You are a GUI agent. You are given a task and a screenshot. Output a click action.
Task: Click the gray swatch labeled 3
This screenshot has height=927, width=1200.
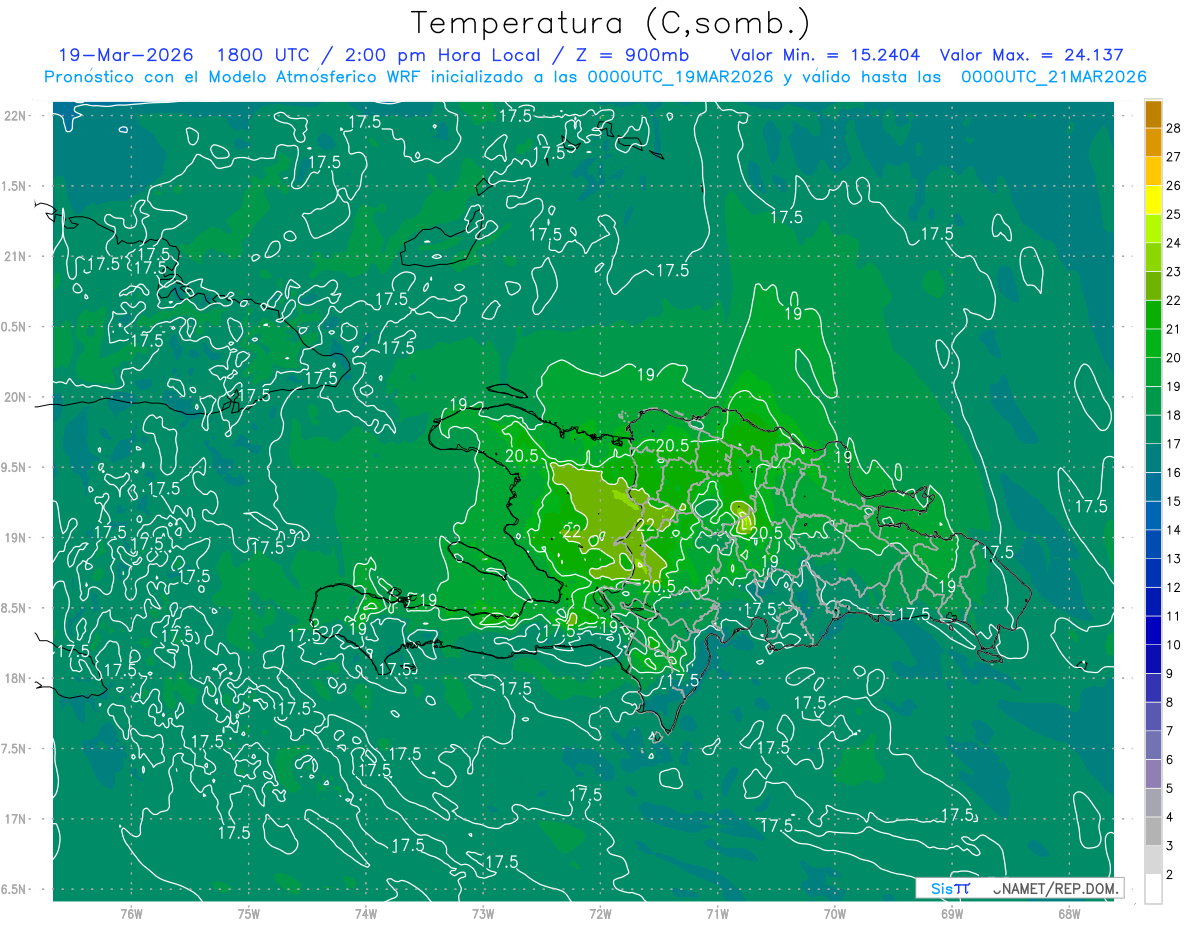point(1153,832)
